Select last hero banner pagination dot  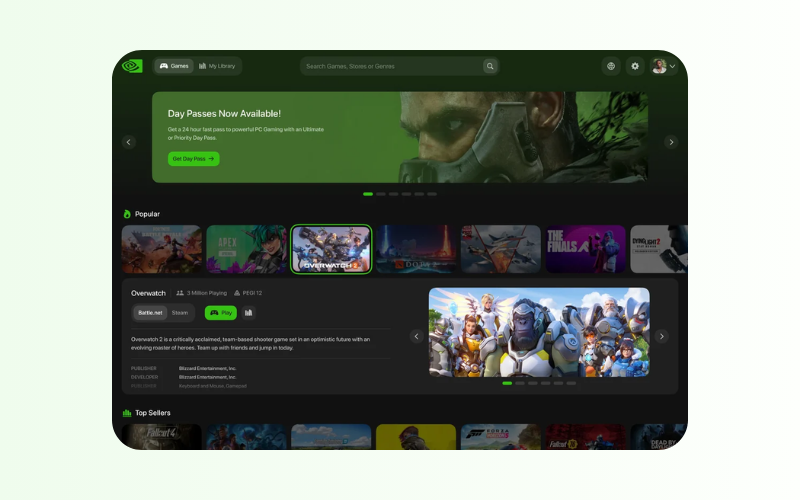(432, 194)
